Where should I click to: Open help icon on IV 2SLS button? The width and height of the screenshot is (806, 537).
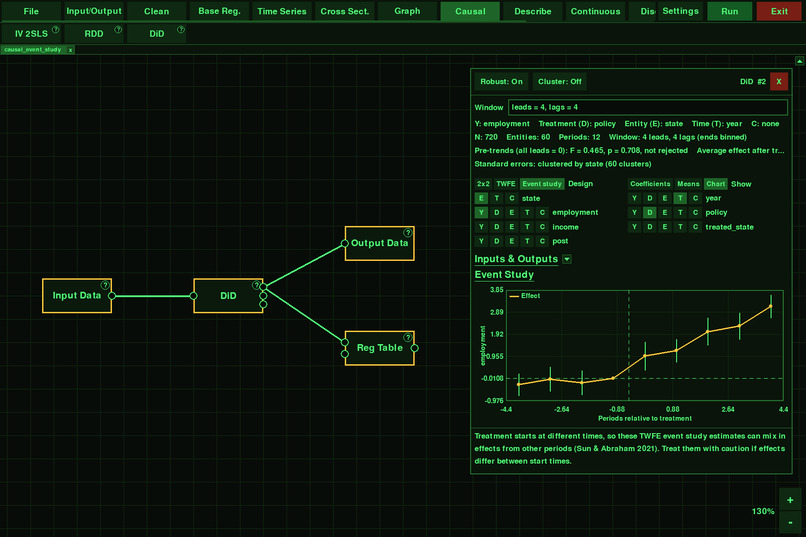(56, 30)
